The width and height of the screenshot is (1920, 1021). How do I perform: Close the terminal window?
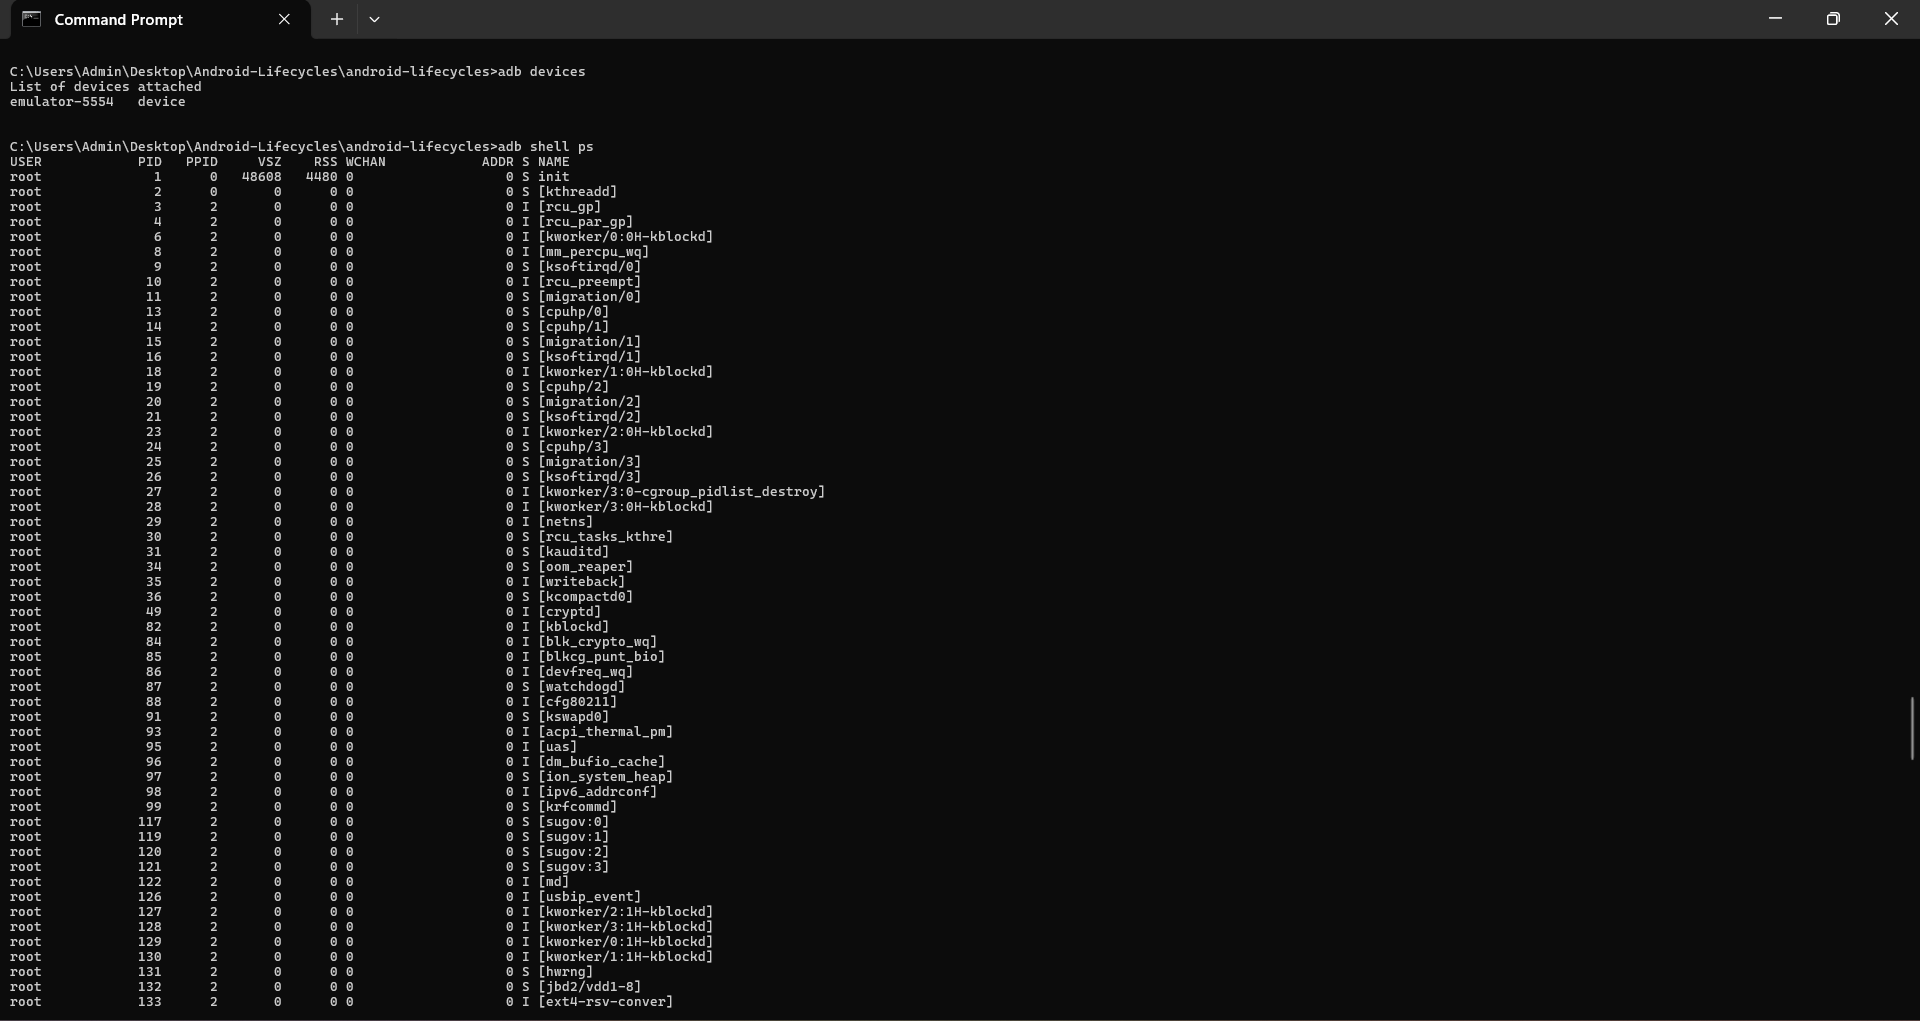coord(1891,19)
